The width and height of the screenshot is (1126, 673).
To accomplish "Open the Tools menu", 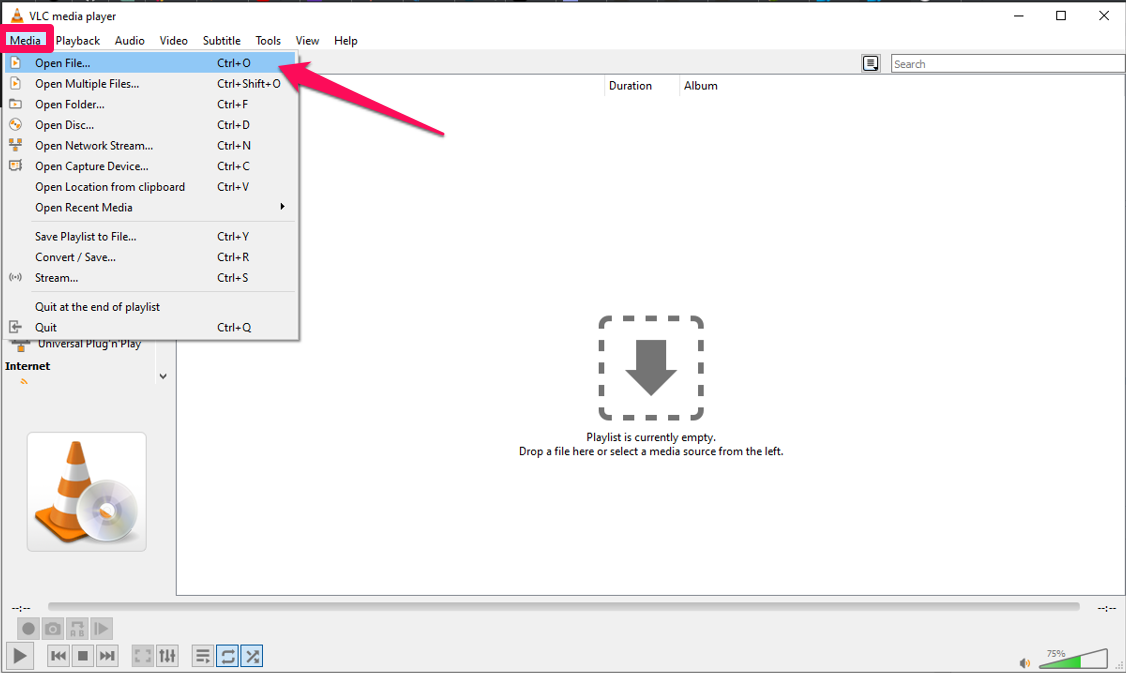I will click(x=268, y=41).
